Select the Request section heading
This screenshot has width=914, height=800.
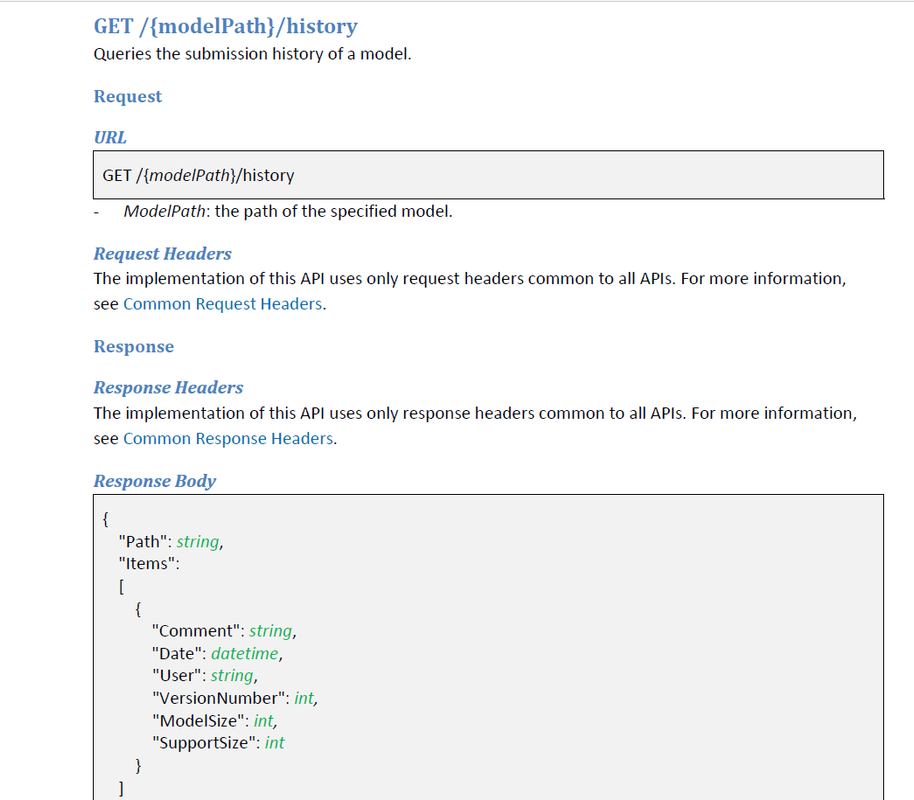click(128, 96)
